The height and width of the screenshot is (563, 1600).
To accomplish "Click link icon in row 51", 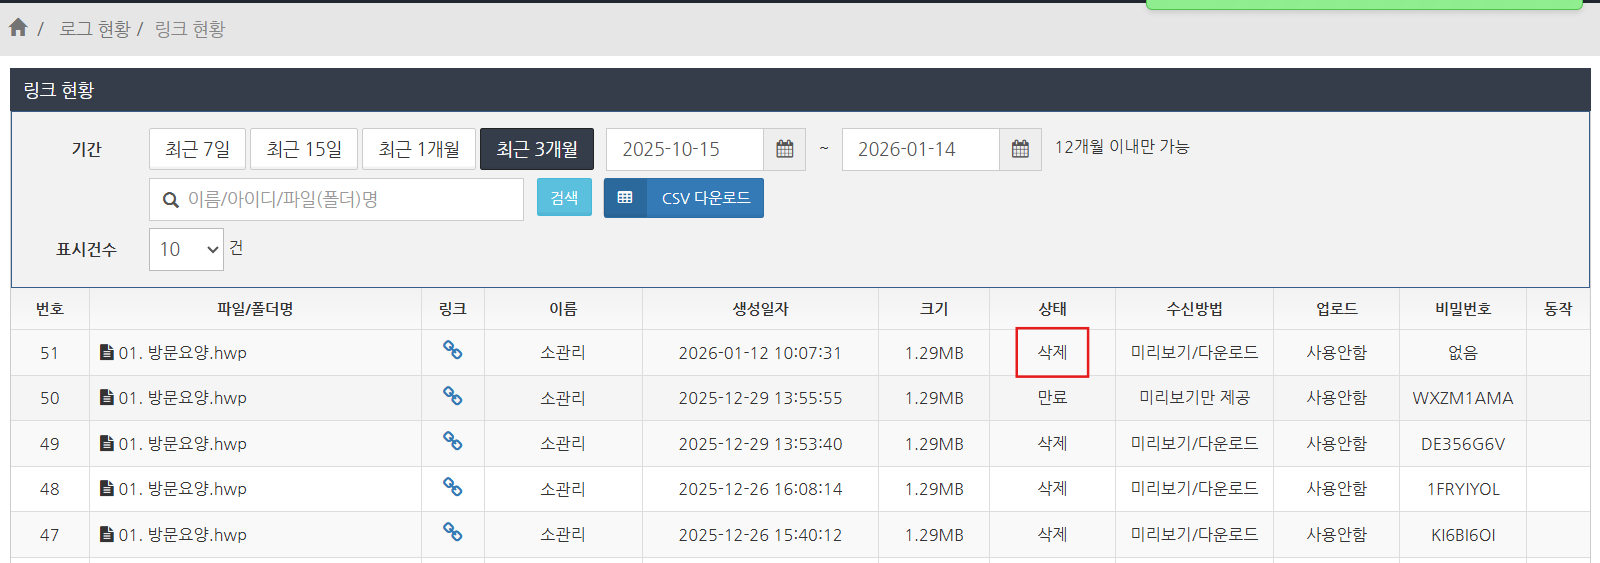I will pyautogui.click(x=452, y=350).
